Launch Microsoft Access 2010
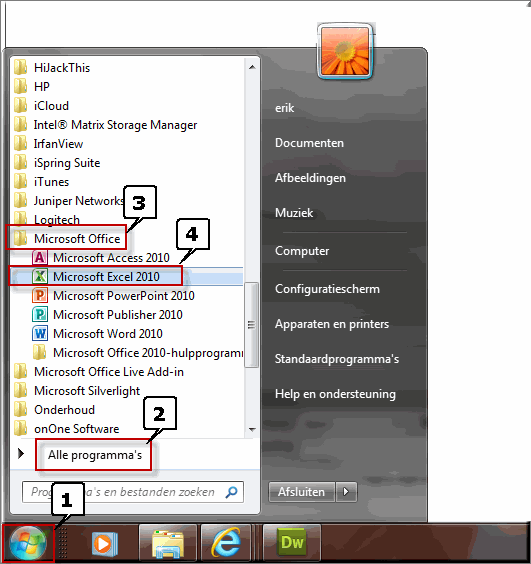This screenshot has height=564, width=531. (x=127, y=258)
